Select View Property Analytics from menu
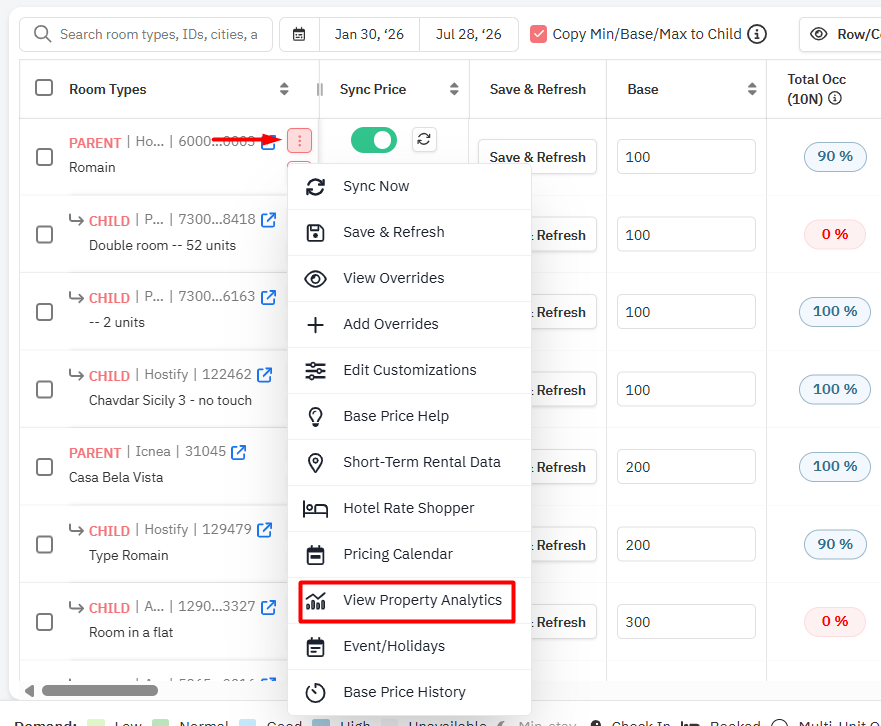The width and height of the screenshot is (881, 726). point(421,600)
